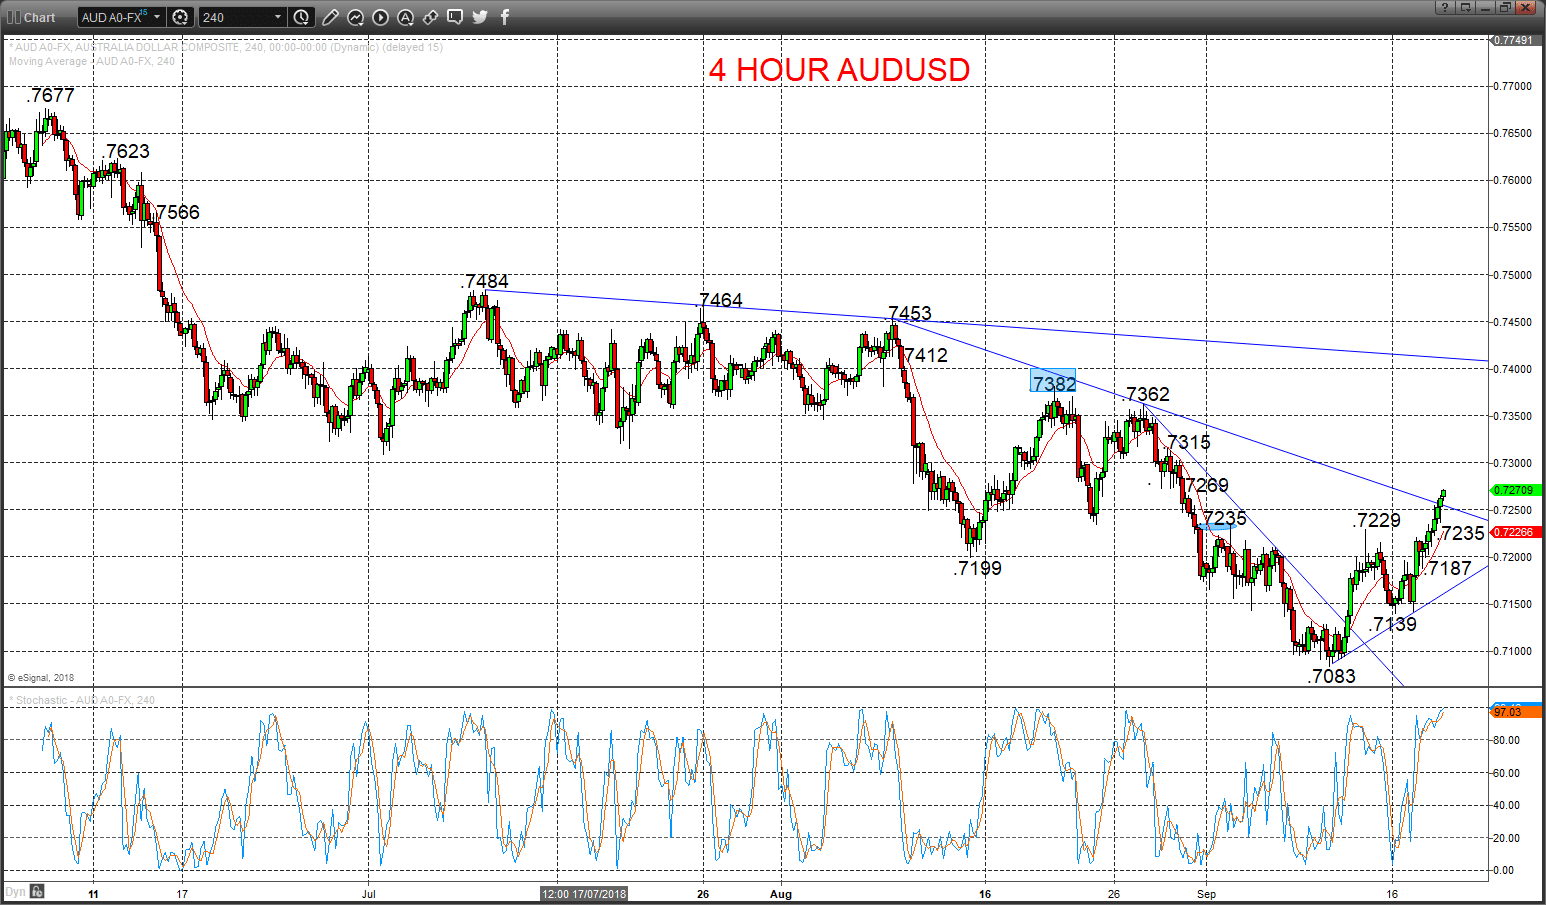Screen dimensions: 1546x905
Task: Select the pencil drawing tools icon
Action: (330, 17)
